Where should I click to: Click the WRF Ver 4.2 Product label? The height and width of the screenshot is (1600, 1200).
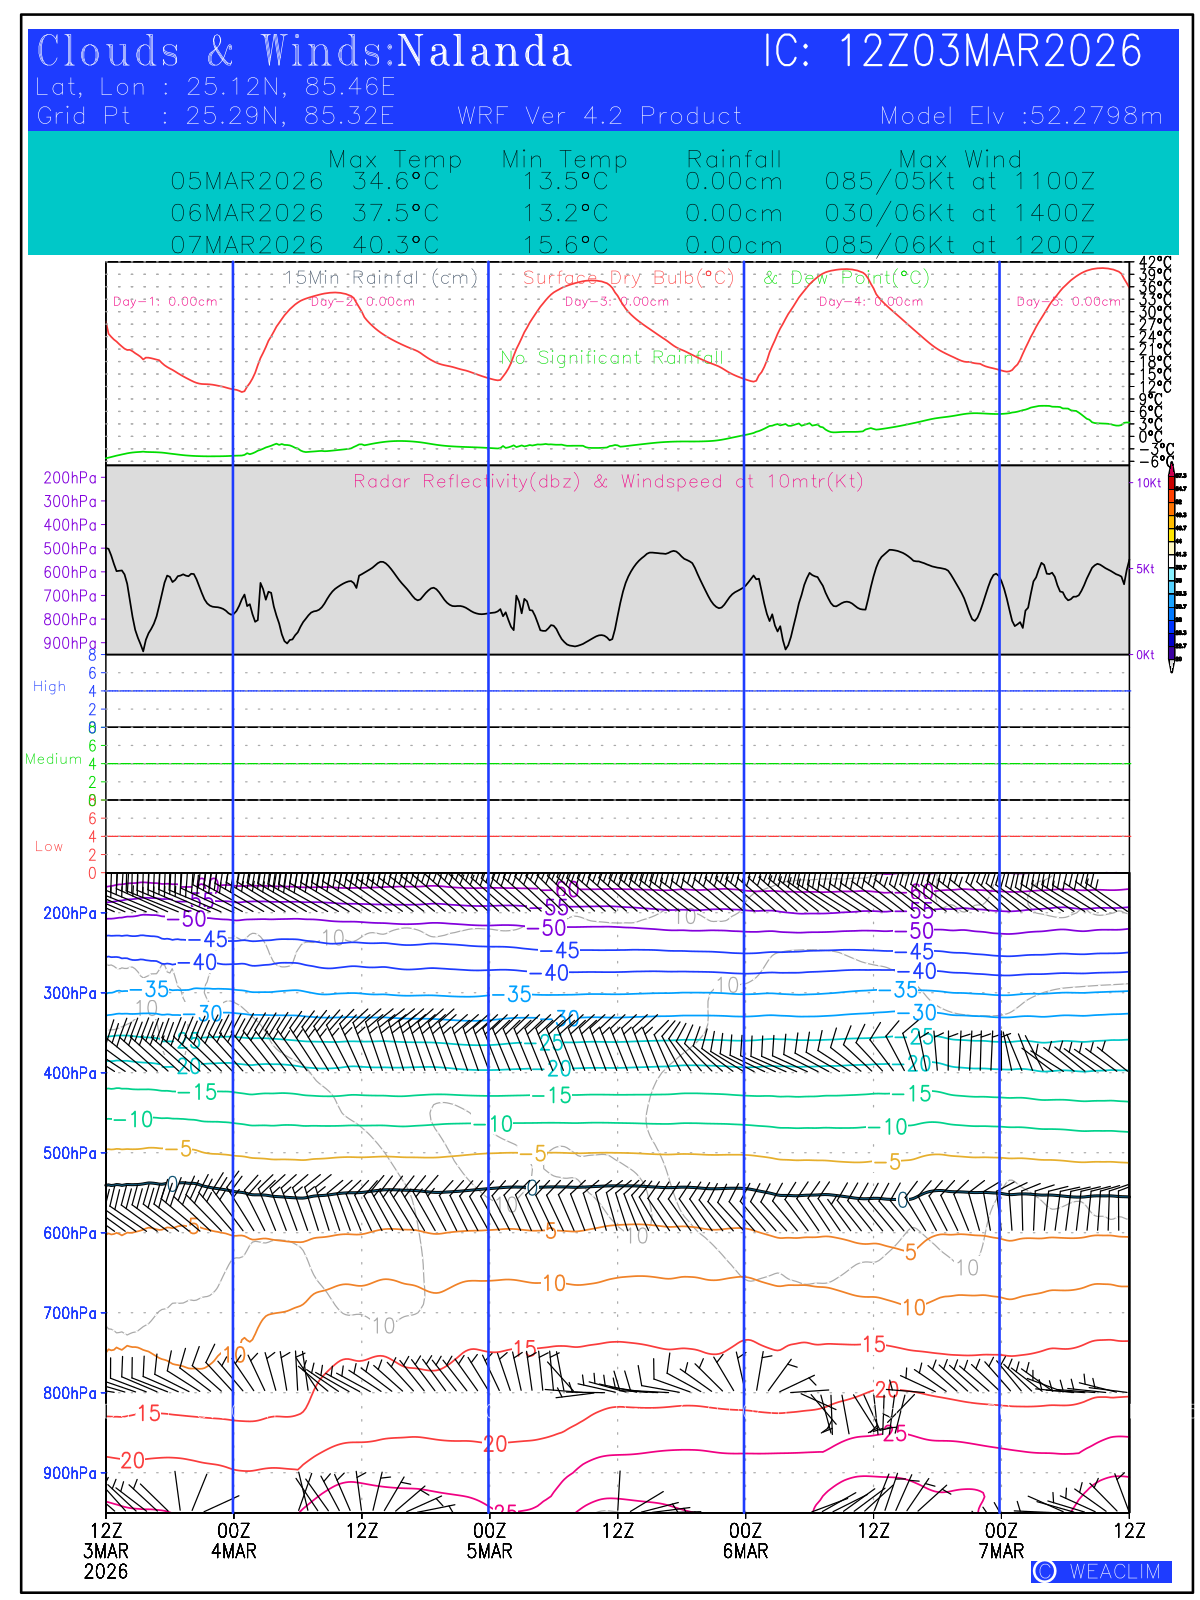click(600, 116)
